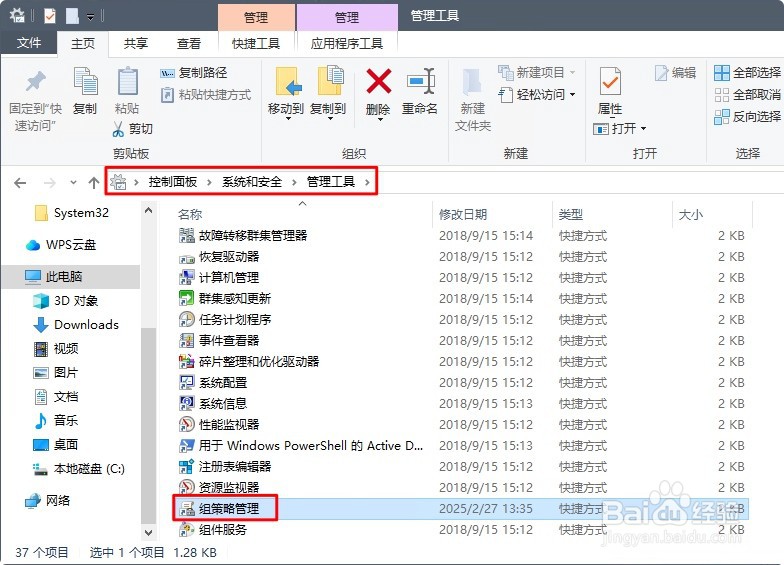784x565 pixels.
Task: Select WPS云盘 in navigation pane
Action: click(60, 245)
